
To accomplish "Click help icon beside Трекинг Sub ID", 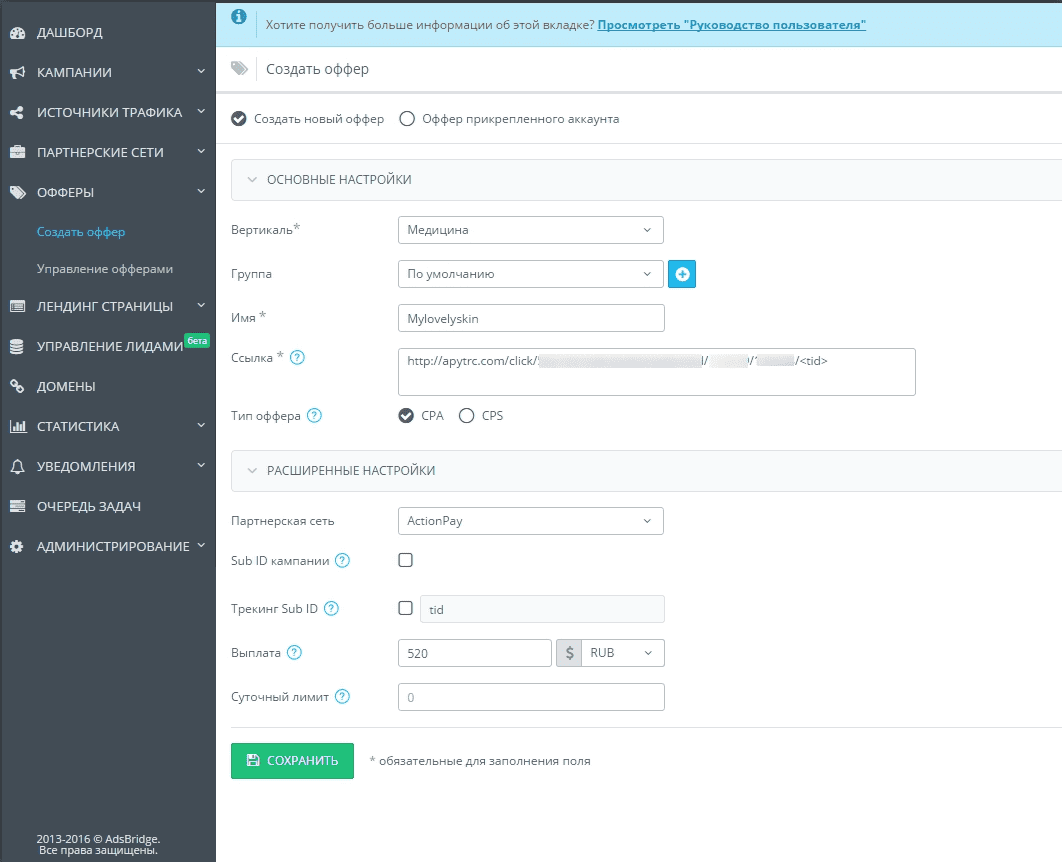I will tap(331, 609).
